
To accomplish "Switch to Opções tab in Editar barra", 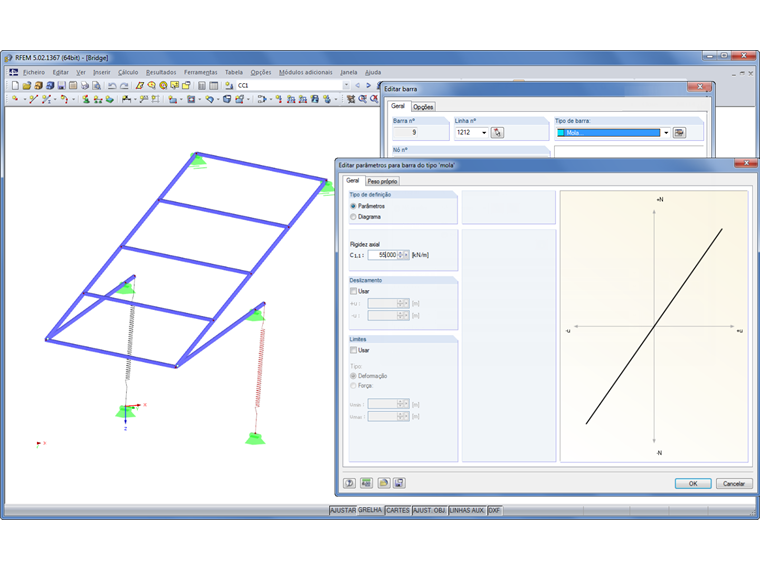I will pyautogui.click(x=423, y=107).
